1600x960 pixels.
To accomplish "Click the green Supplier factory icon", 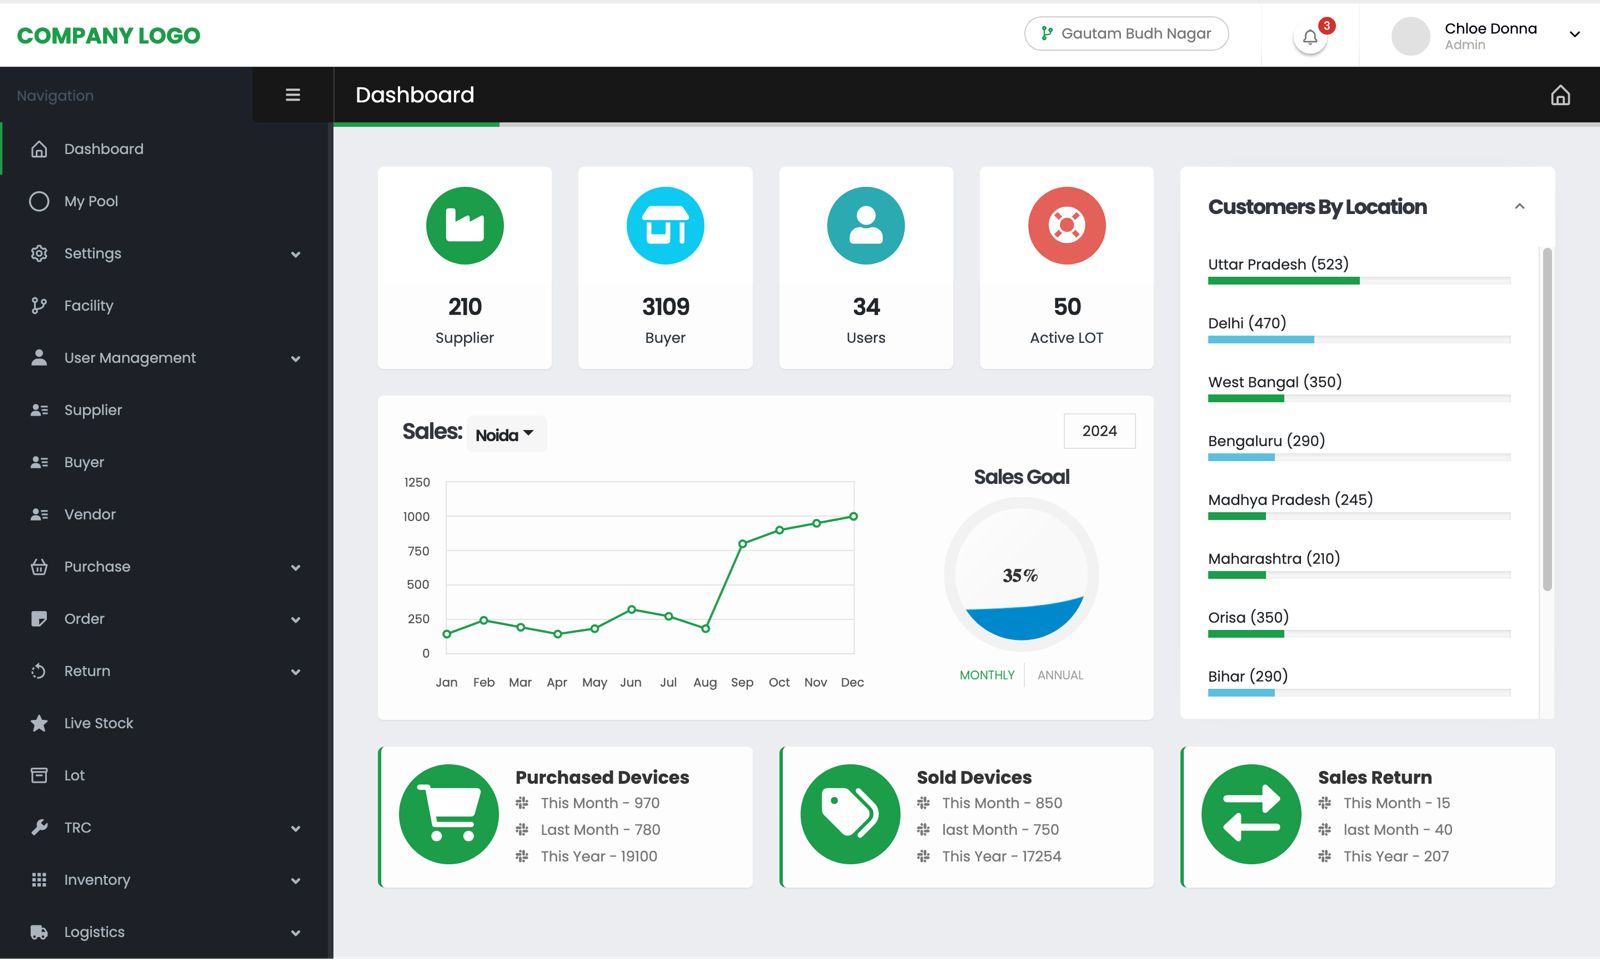I will [x=465, y=226].
